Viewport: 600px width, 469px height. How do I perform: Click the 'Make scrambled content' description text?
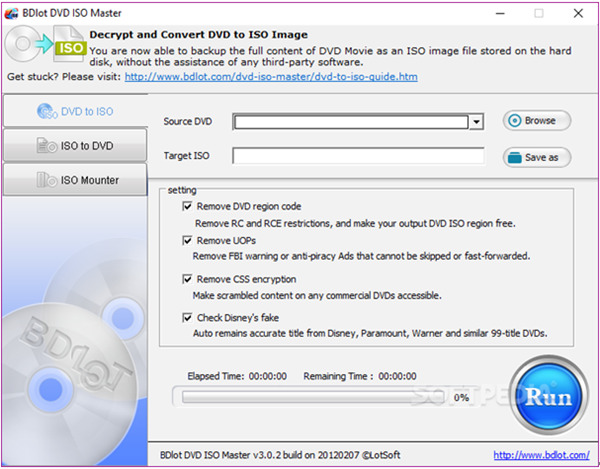317,296
